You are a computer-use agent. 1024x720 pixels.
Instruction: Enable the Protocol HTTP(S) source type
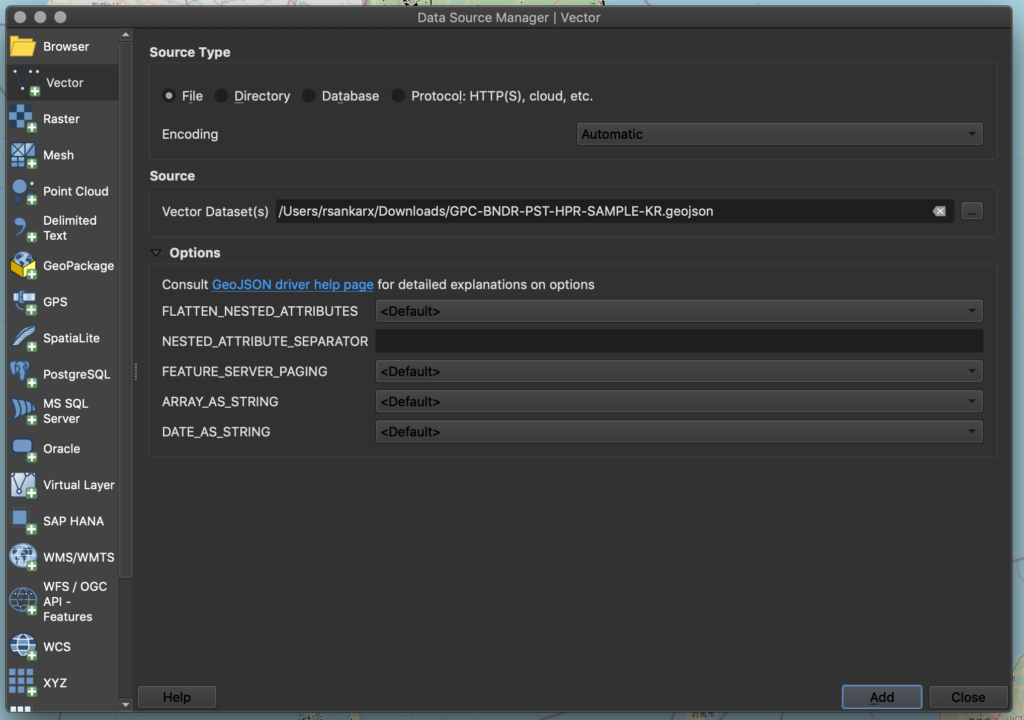(398, 95)
